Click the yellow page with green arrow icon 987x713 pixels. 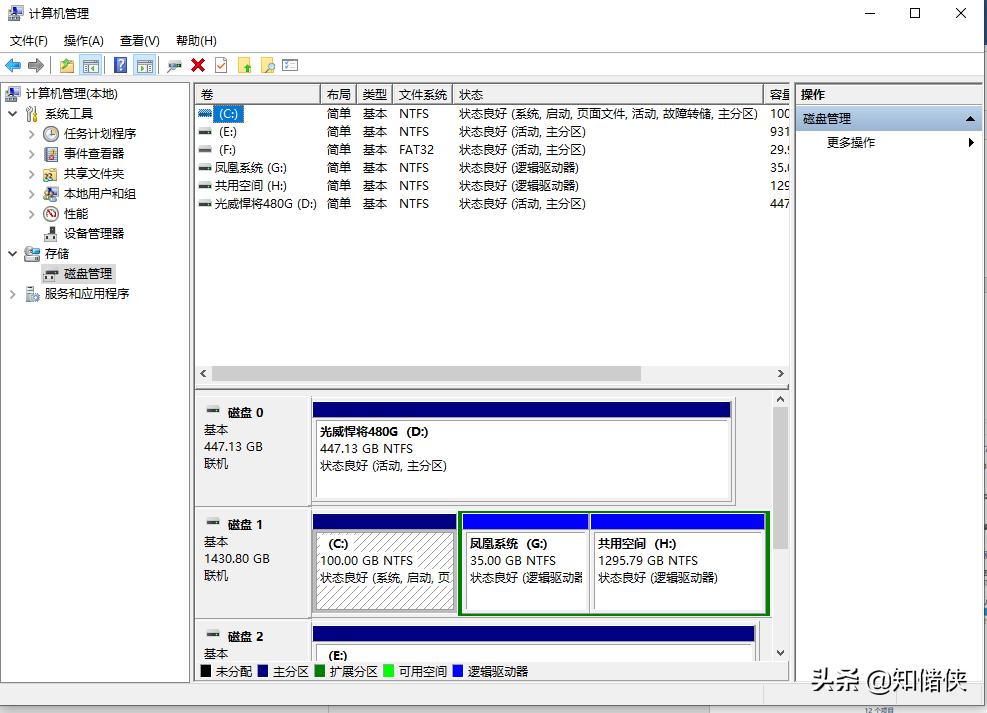coord(244,65)
